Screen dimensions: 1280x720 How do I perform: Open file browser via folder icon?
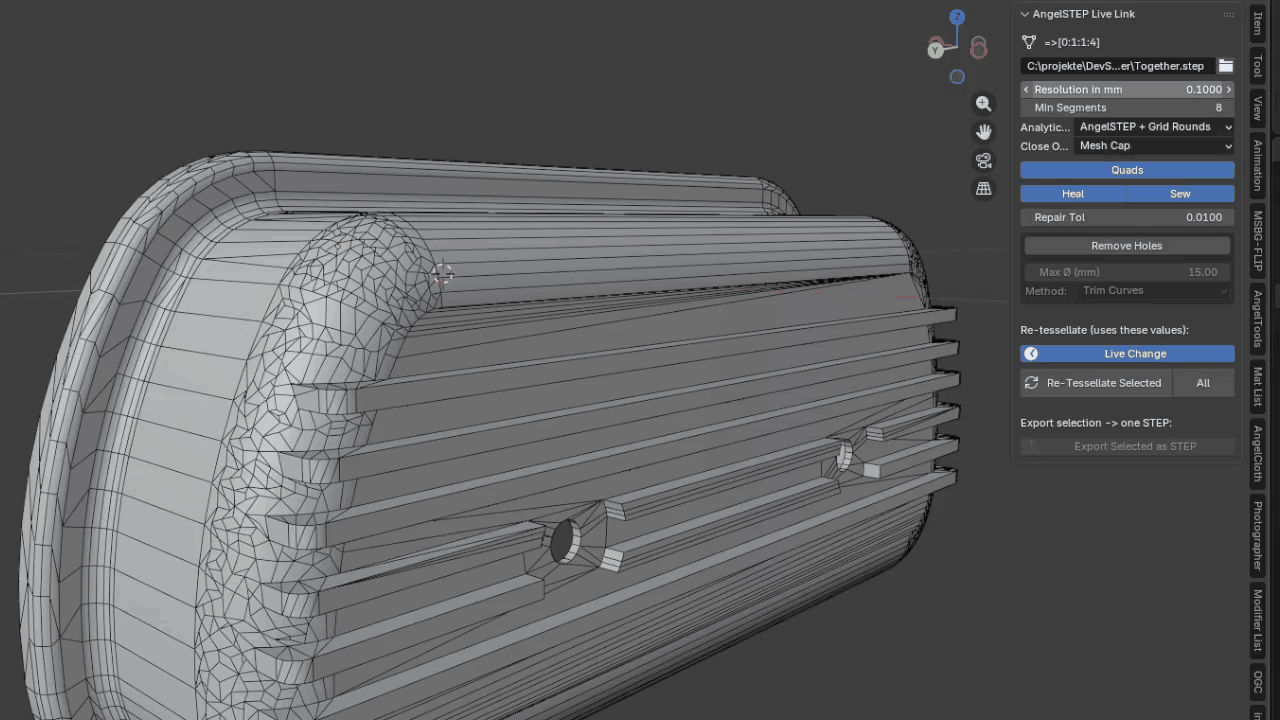tap(1225, 66)
